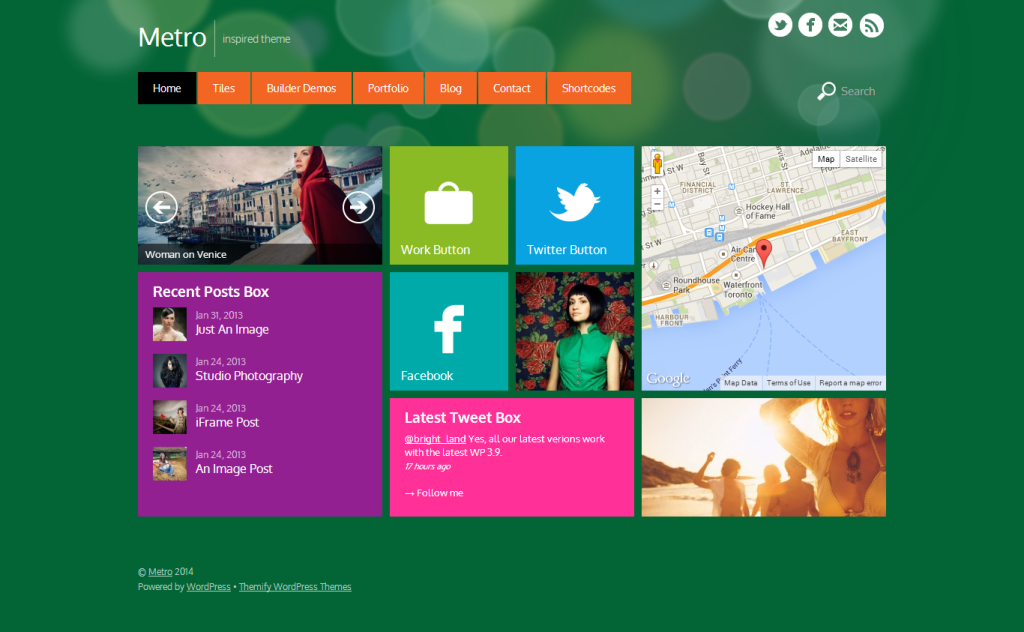Image resolution: width=1024 pixels, height=632 pixels.
Task: Open the iFrame Post link
Action: [x=227, y=422]
